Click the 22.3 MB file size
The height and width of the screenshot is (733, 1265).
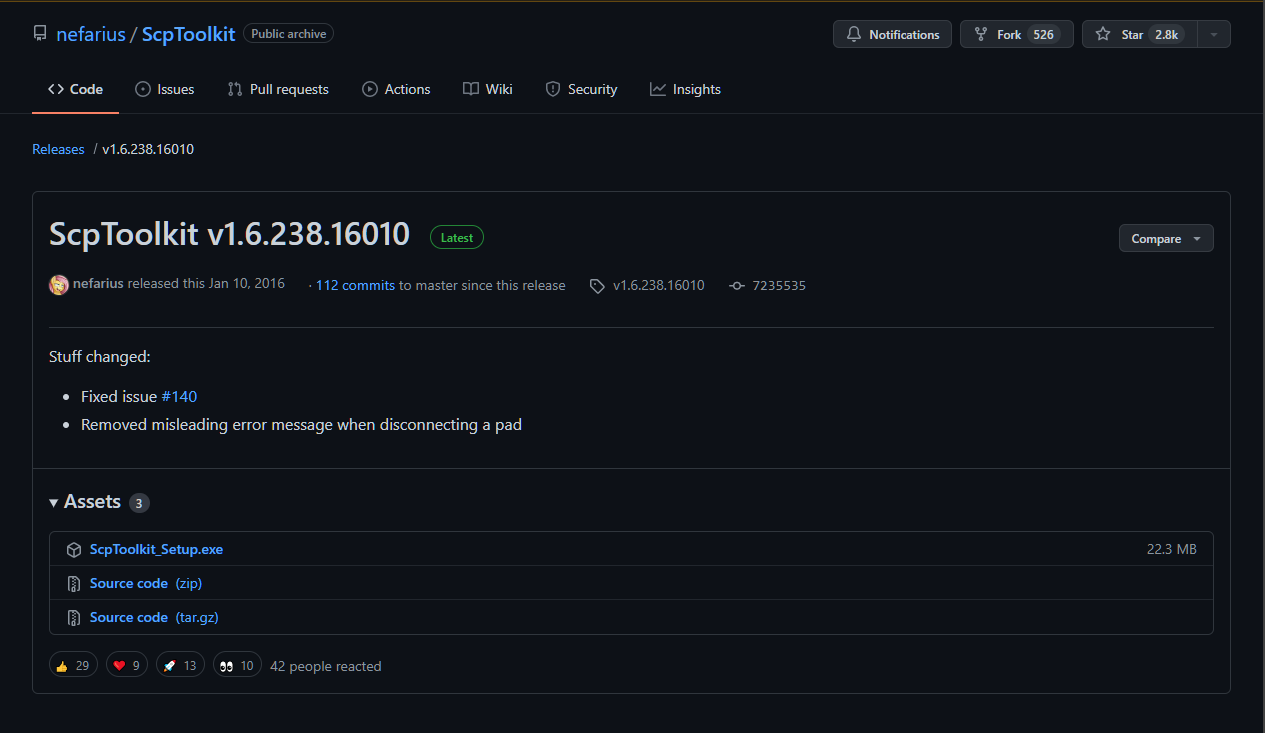click(x=1172, y=549)
